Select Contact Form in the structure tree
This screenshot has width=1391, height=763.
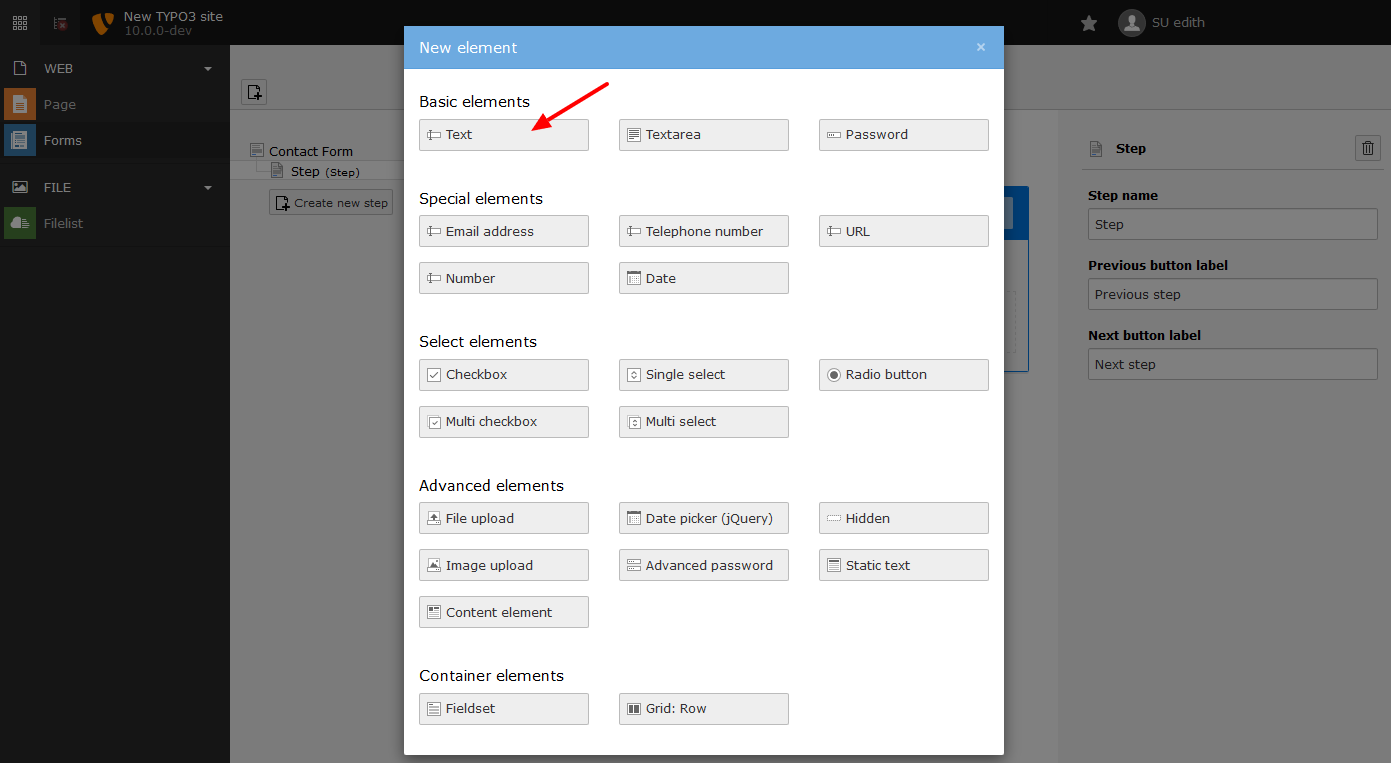pyautogui.click(x=310, y=150)
